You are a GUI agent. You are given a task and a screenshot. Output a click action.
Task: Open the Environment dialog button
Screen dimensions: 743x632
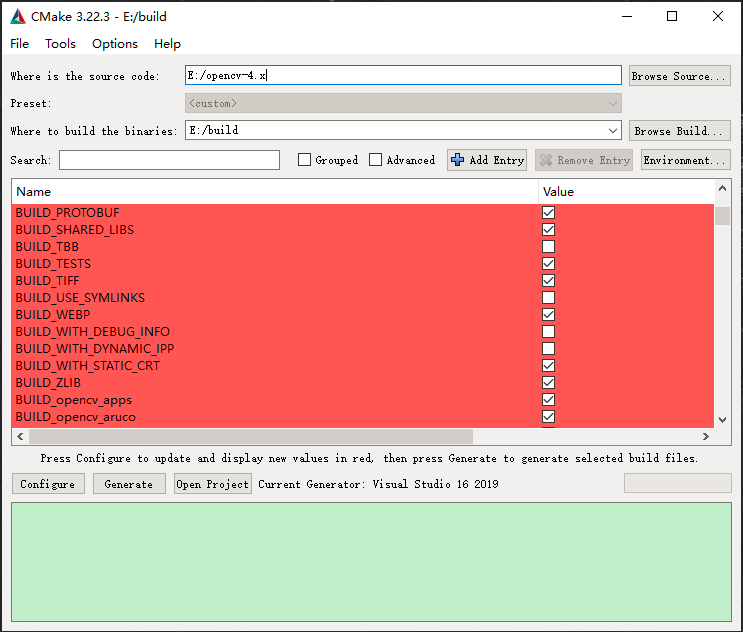pyautogui.click(x=686, y=160)
